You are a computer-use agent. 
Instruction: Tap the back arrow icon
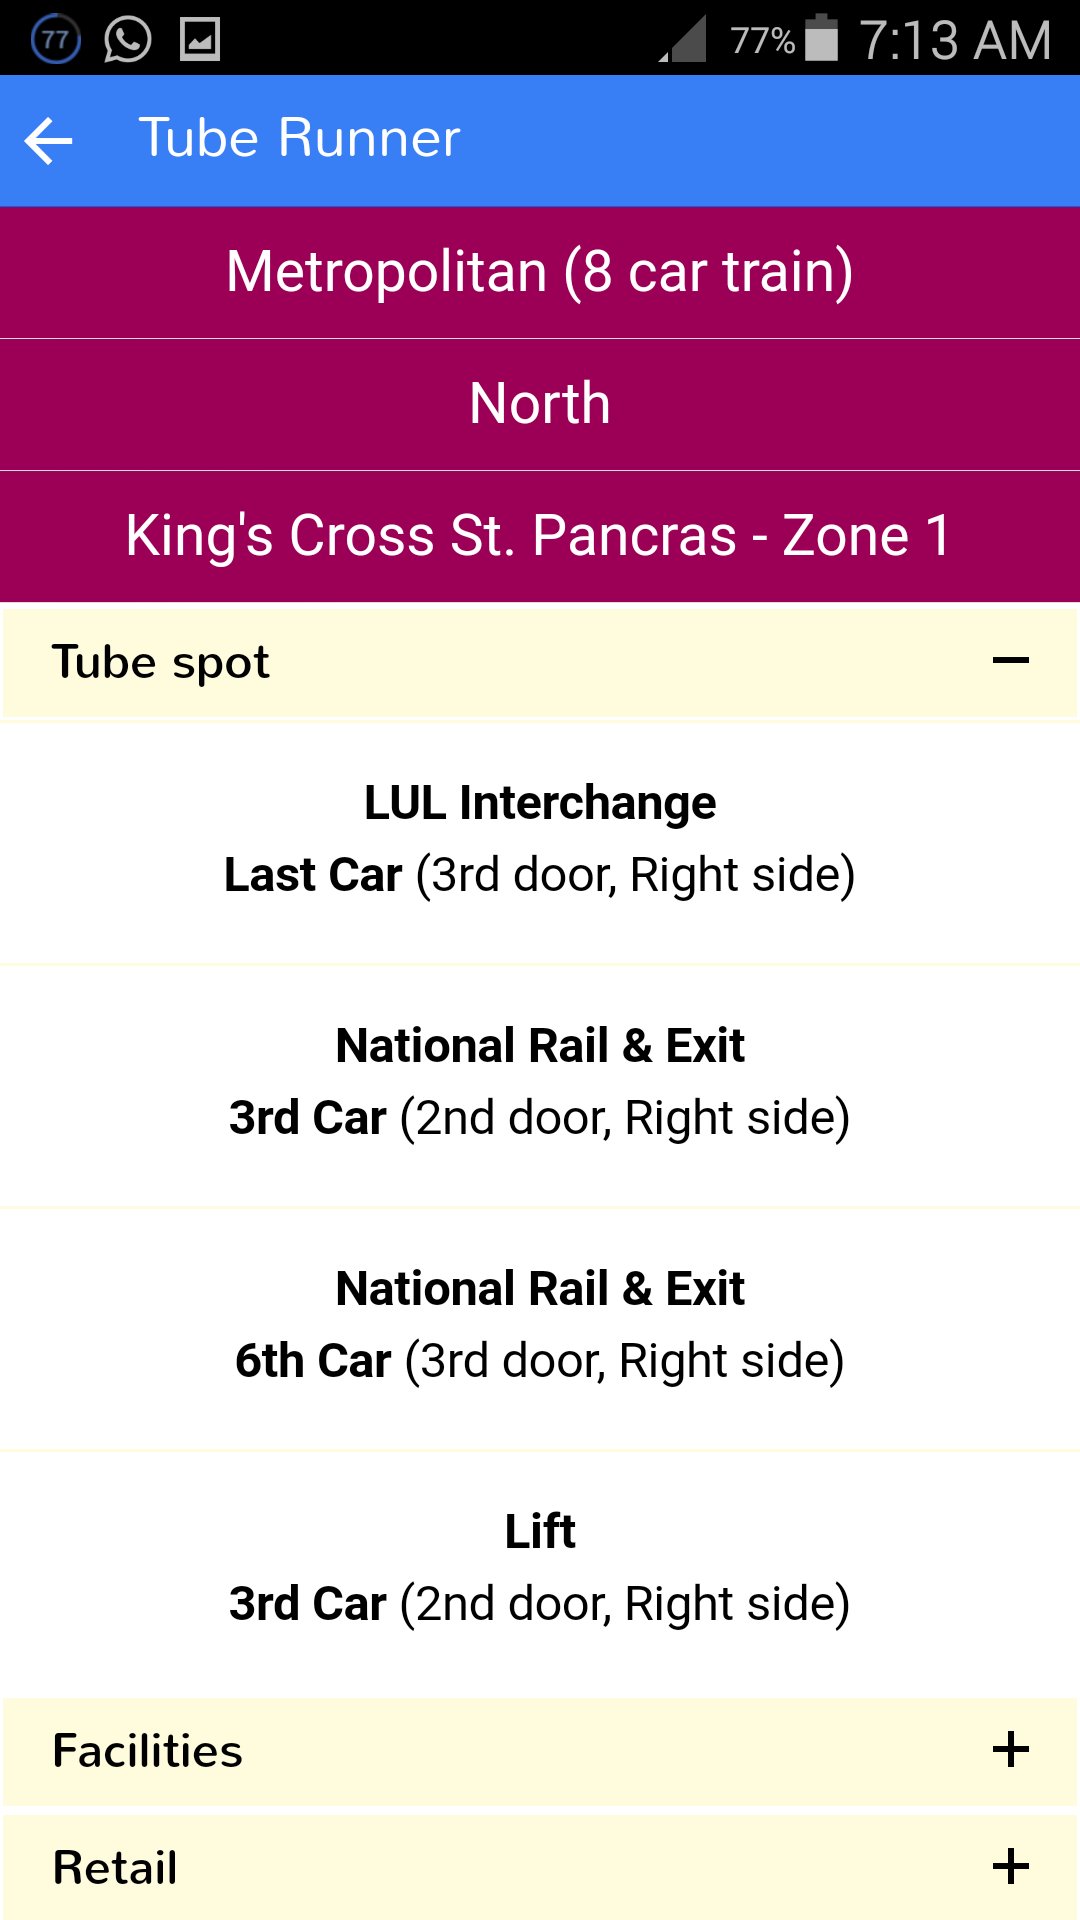(x=49, y=140)
